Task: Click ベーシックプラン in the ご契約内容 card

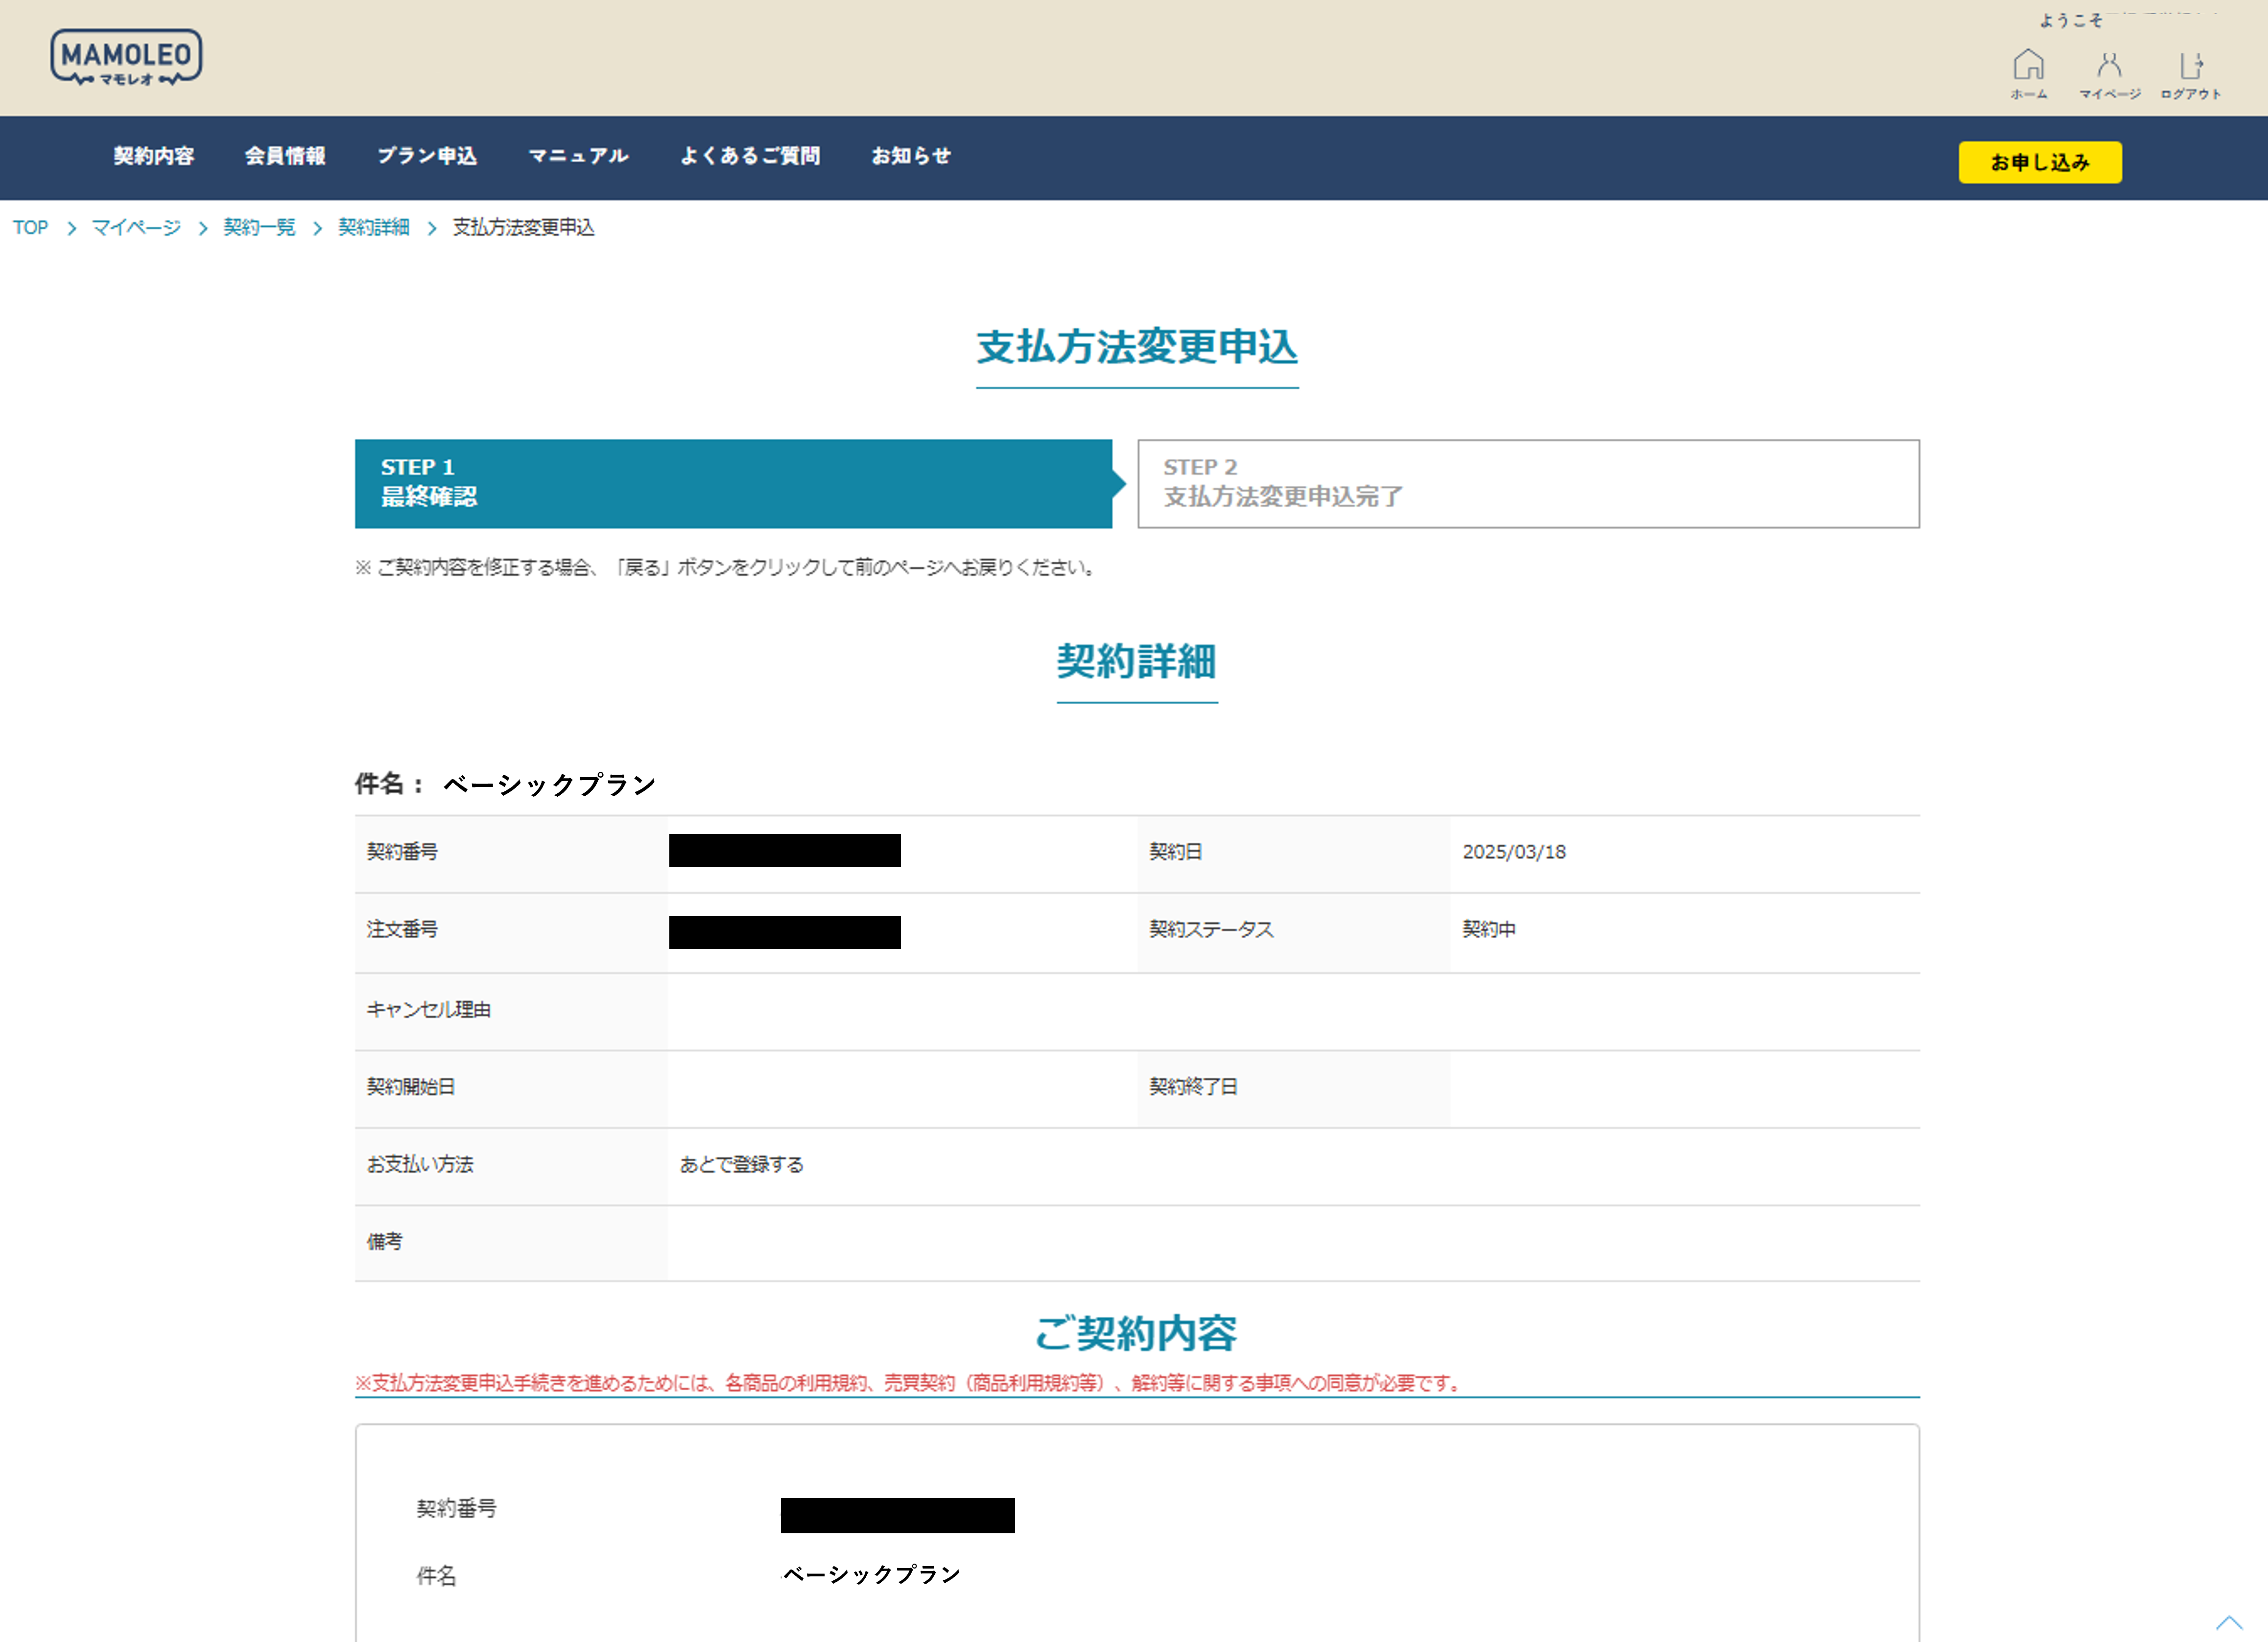Action: tap(871, 1575)
